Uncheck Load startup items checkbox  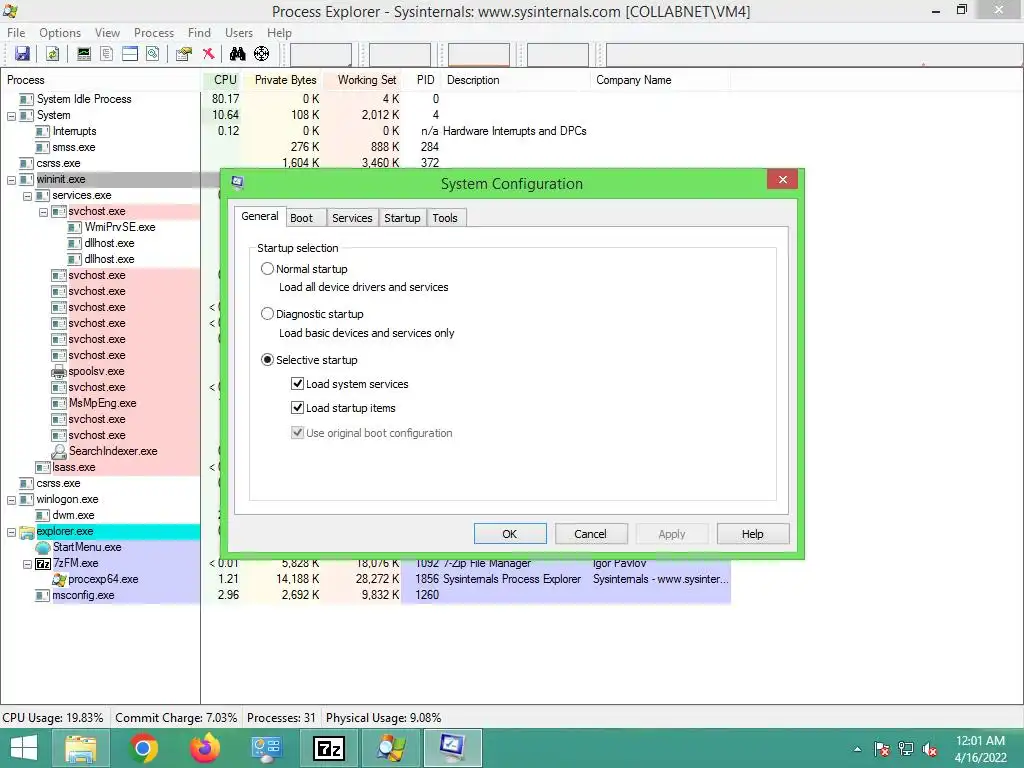tap(297, 408)
